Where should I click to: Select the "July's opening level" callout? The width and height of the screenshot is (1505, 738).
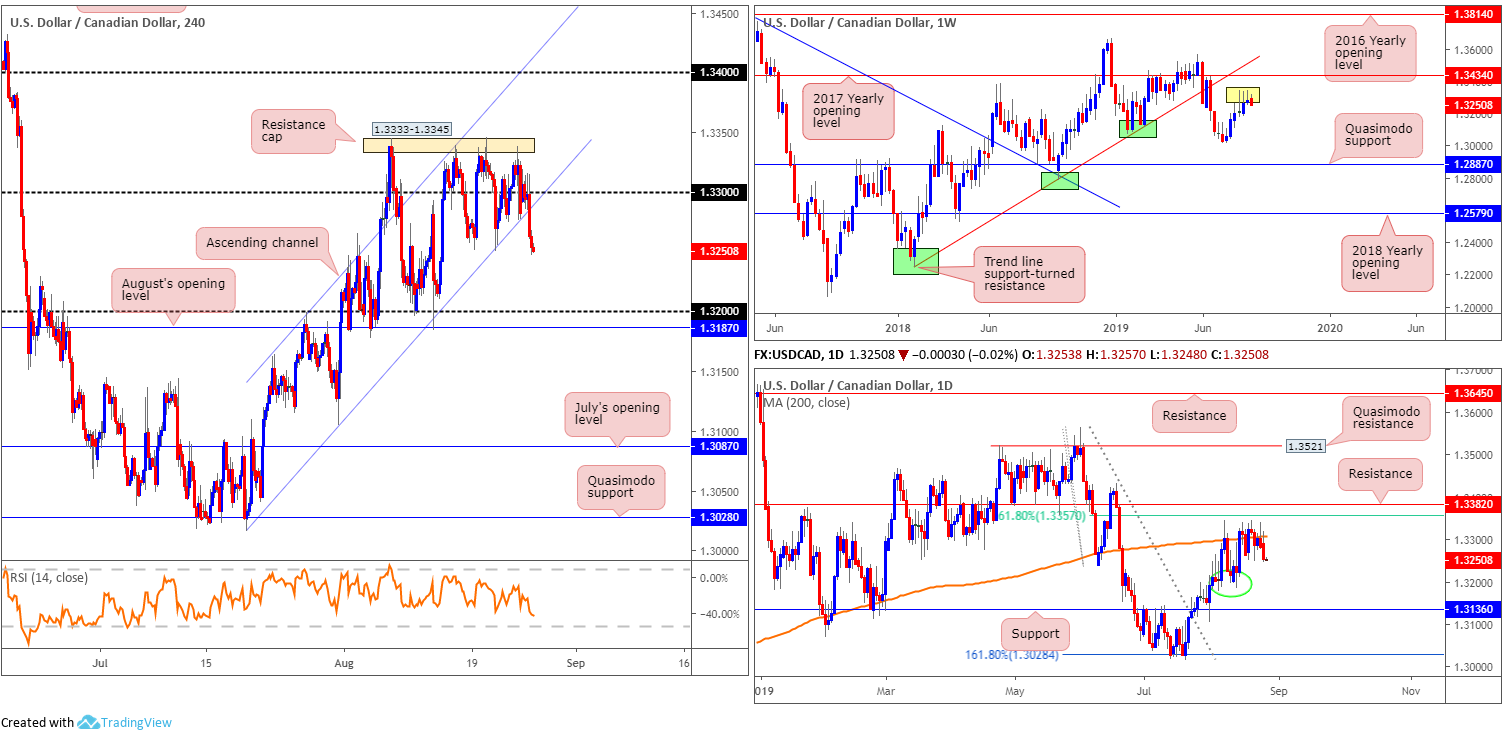[x=617, y=414]
